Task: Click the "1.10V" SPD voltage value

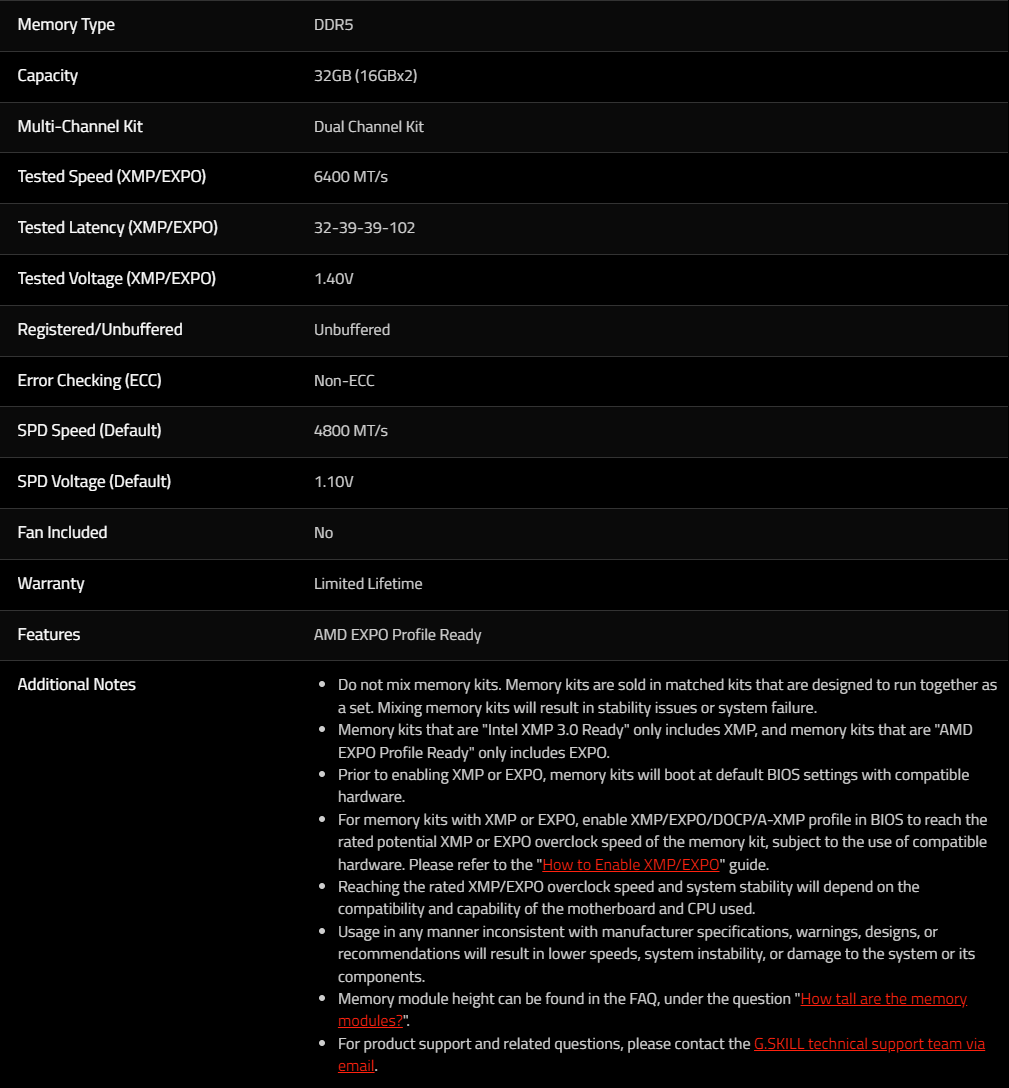Action: (x=333, y=482)
